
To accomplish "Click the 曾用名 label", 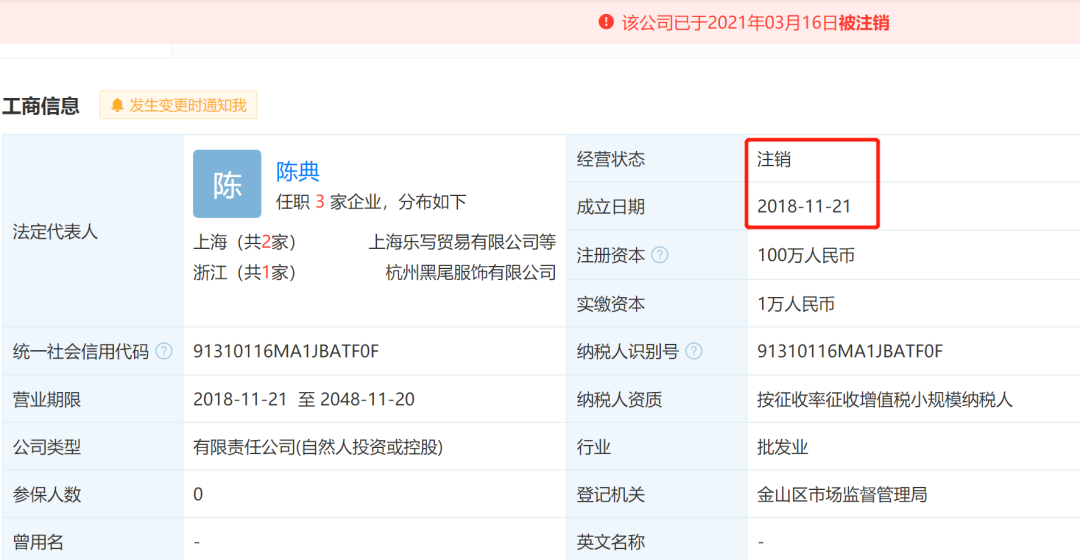I will pyautogui.click(x=38, y=542).
